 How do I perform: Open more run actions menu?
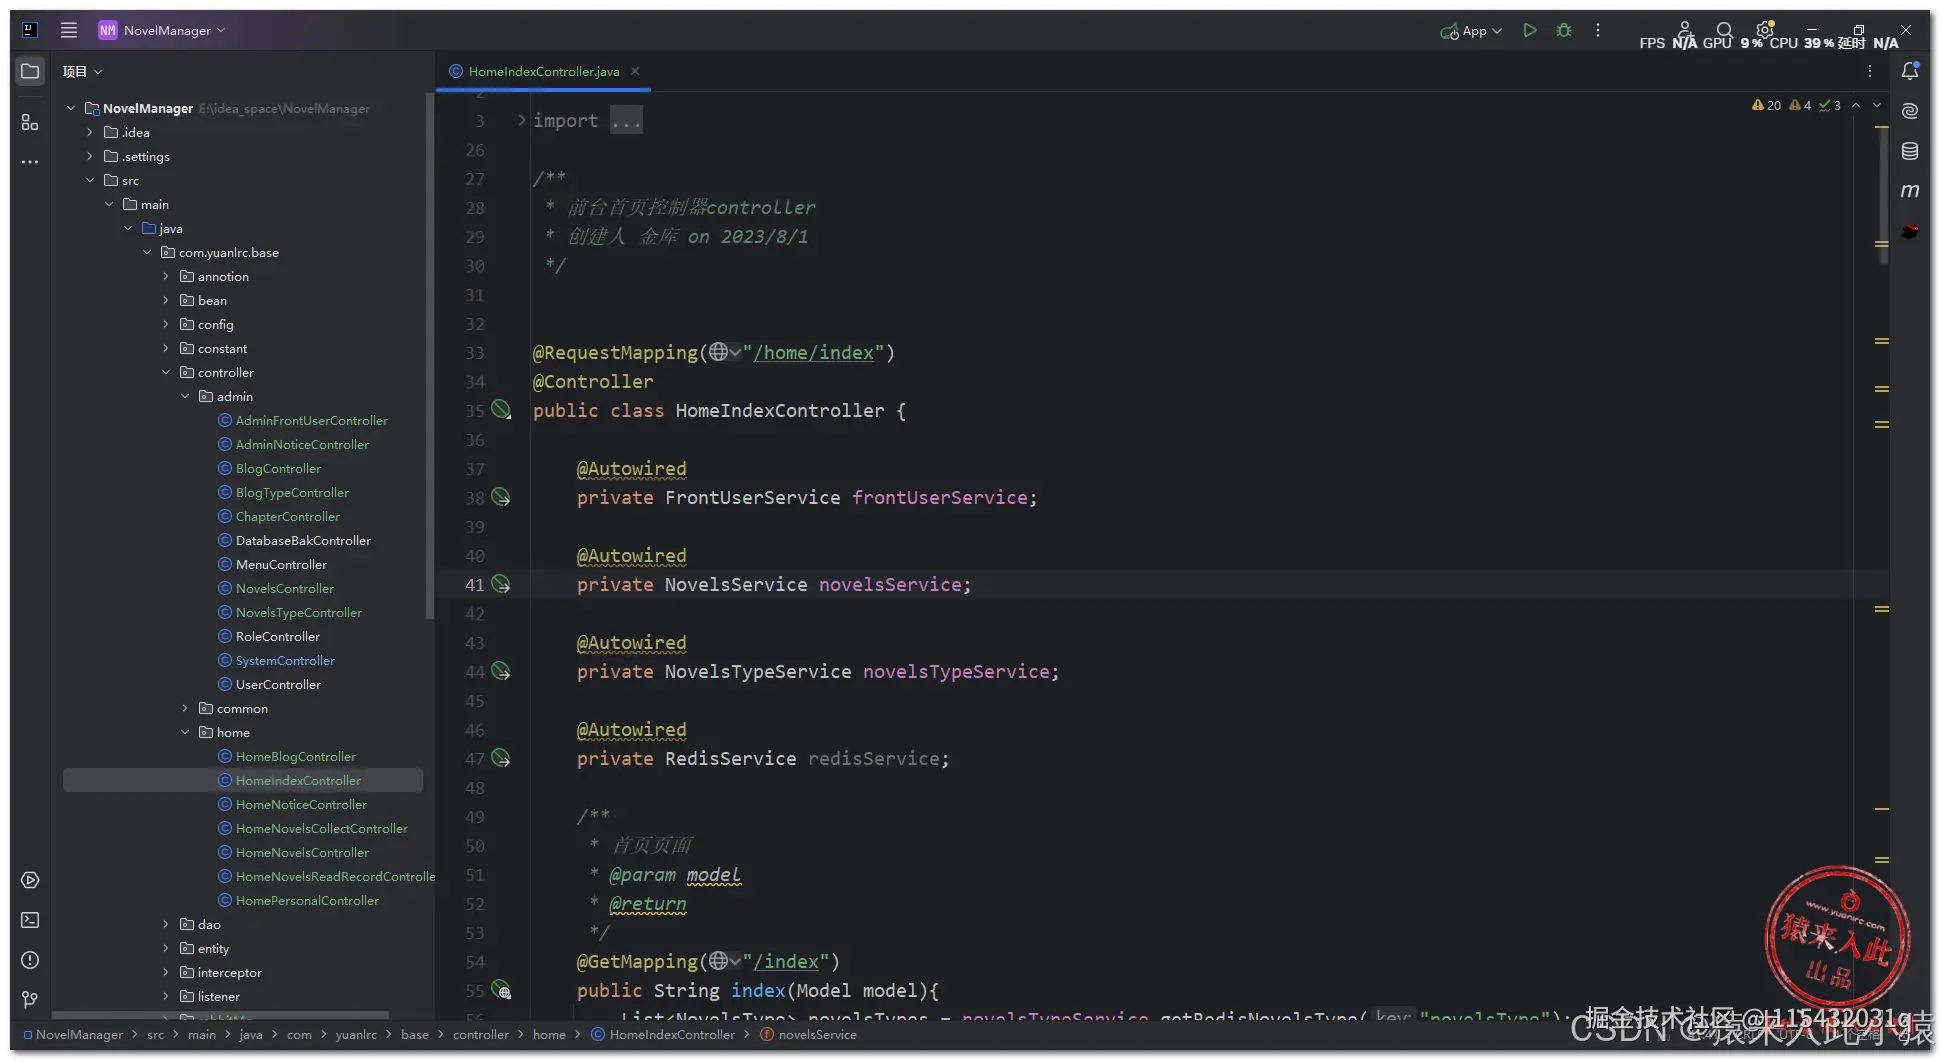[1598, 30]
